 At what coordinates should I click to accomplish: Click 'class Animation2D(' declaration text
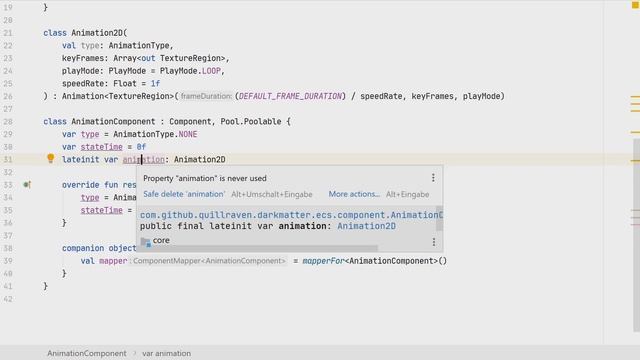click(x=85, y=33)
